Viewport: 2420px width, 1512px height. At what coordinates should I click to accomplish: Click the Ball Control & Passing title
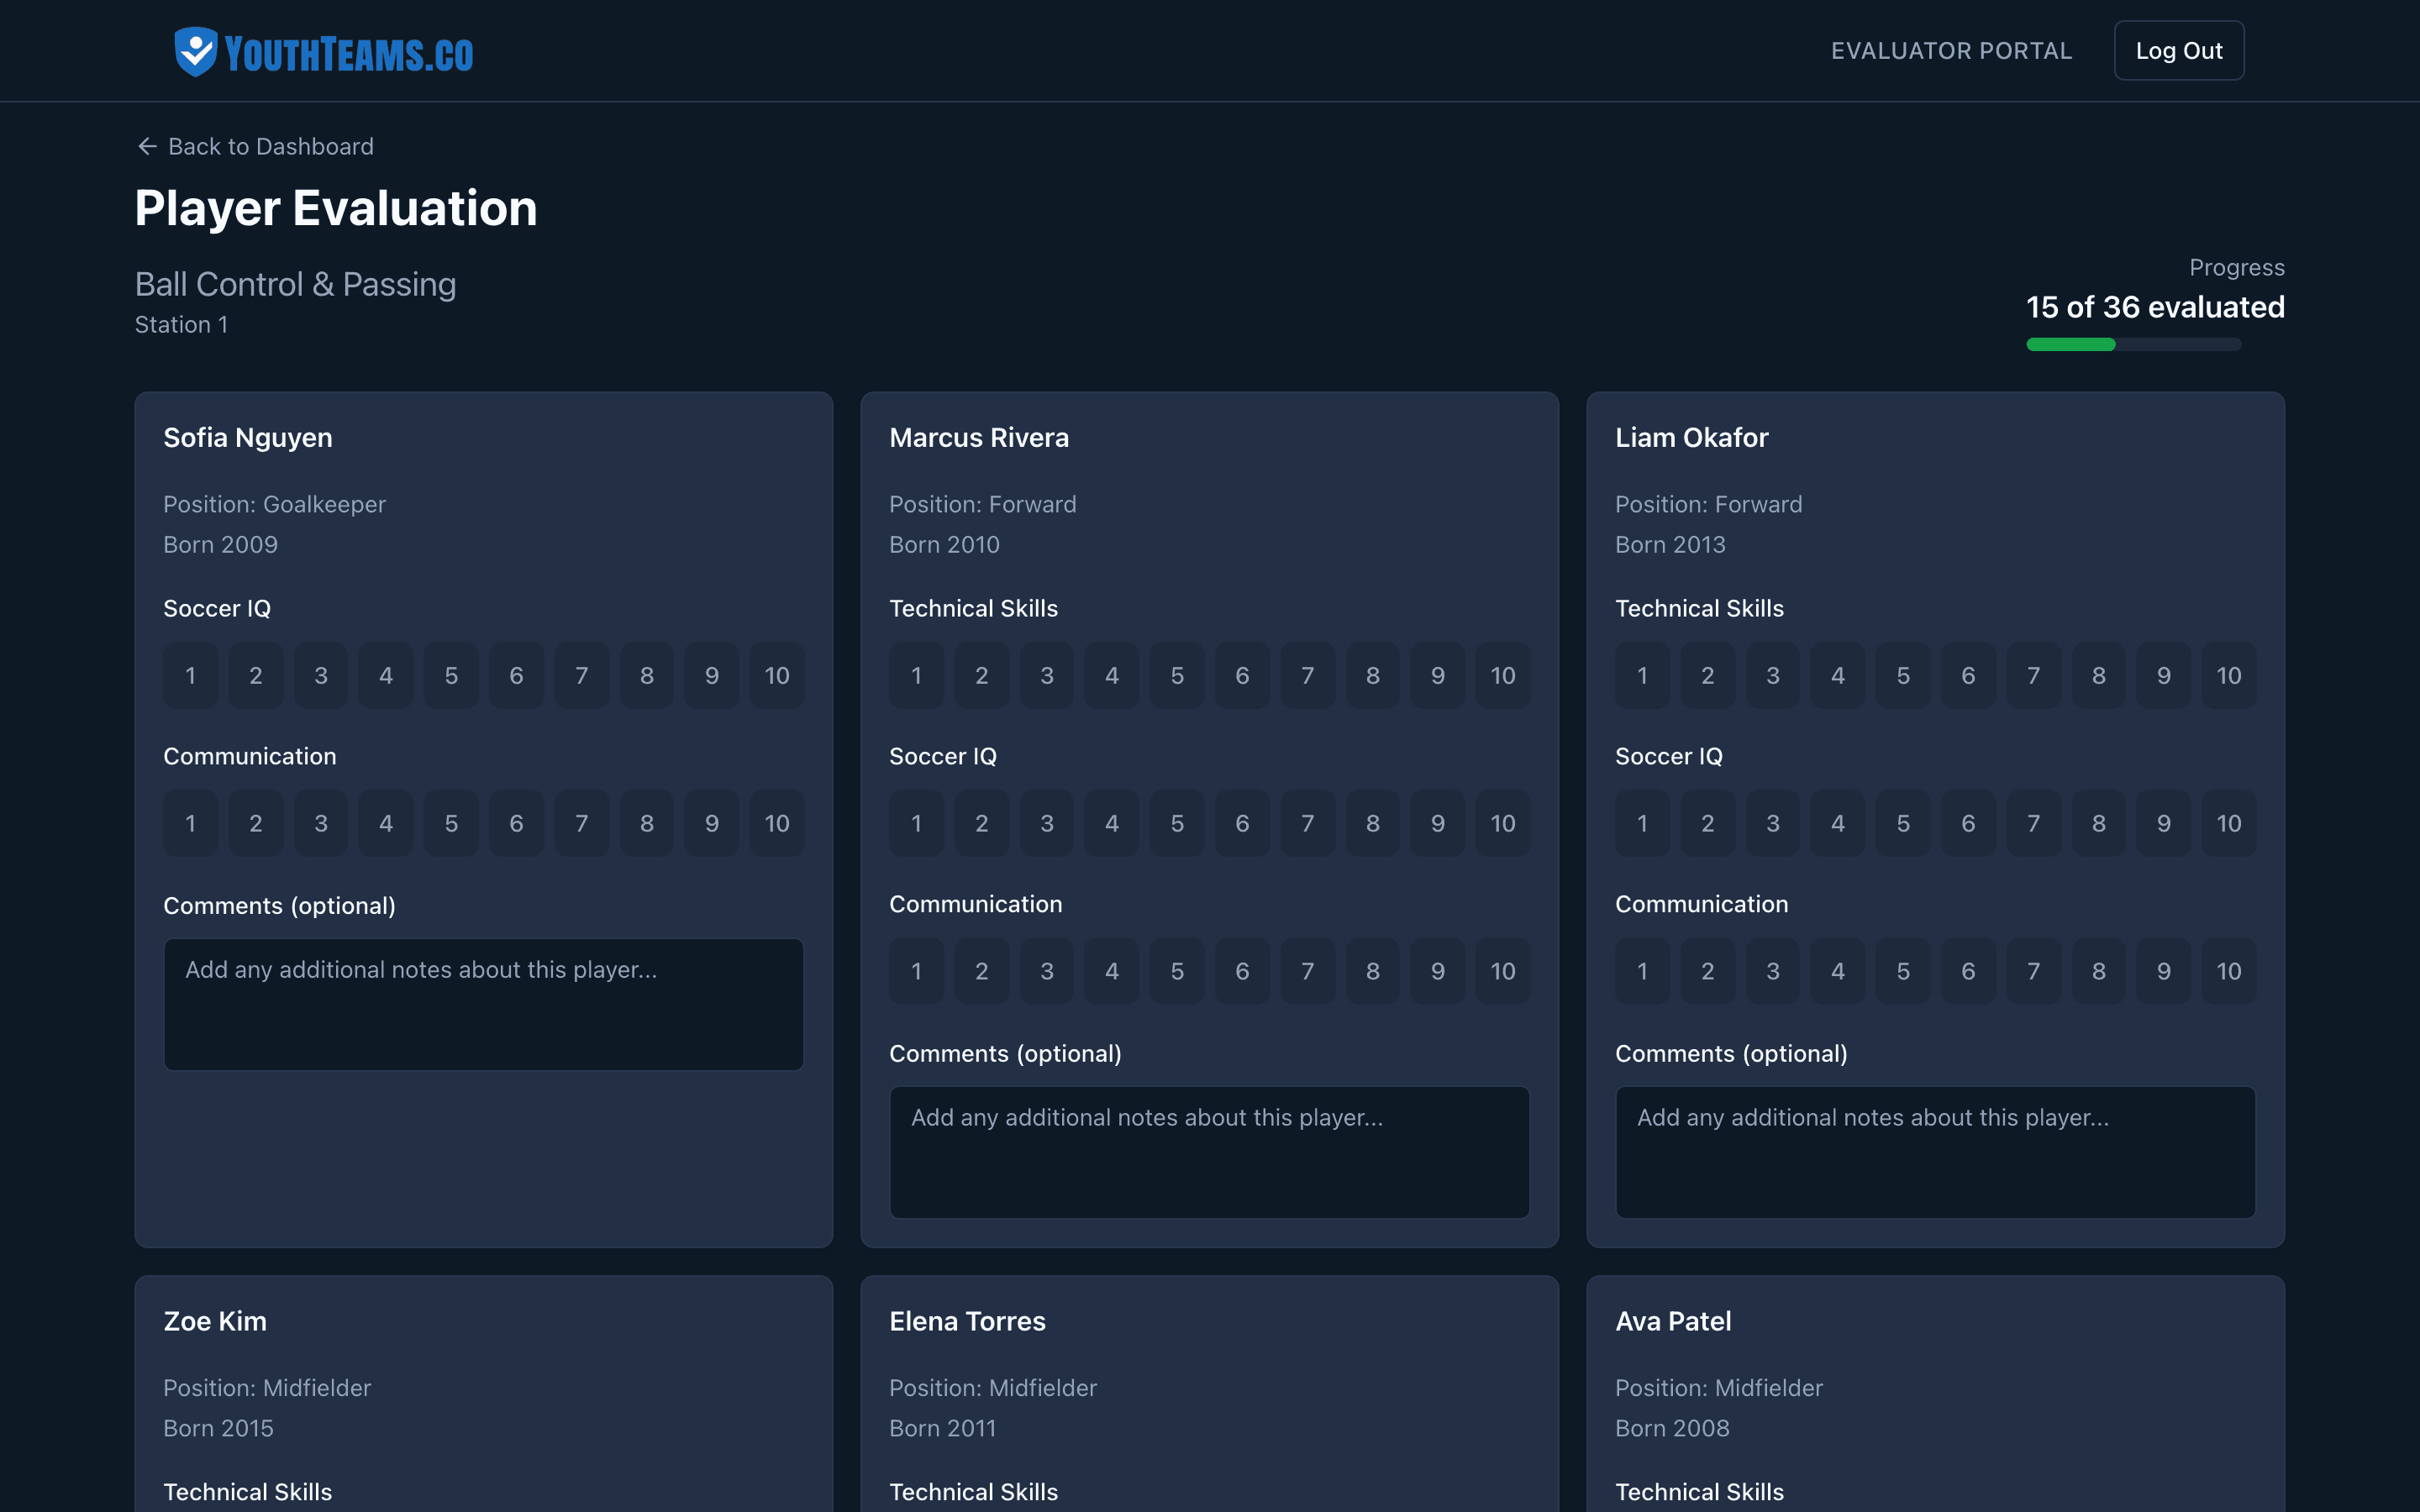point(296,285)
